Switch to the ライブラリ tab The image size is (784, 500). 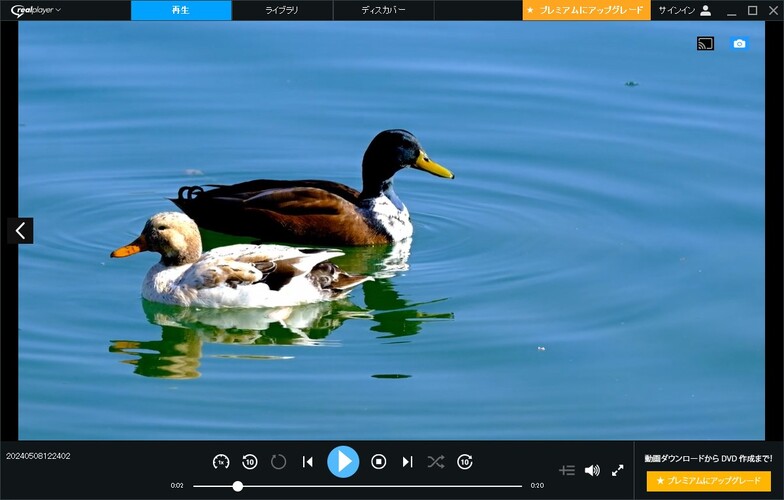[282, 10]
